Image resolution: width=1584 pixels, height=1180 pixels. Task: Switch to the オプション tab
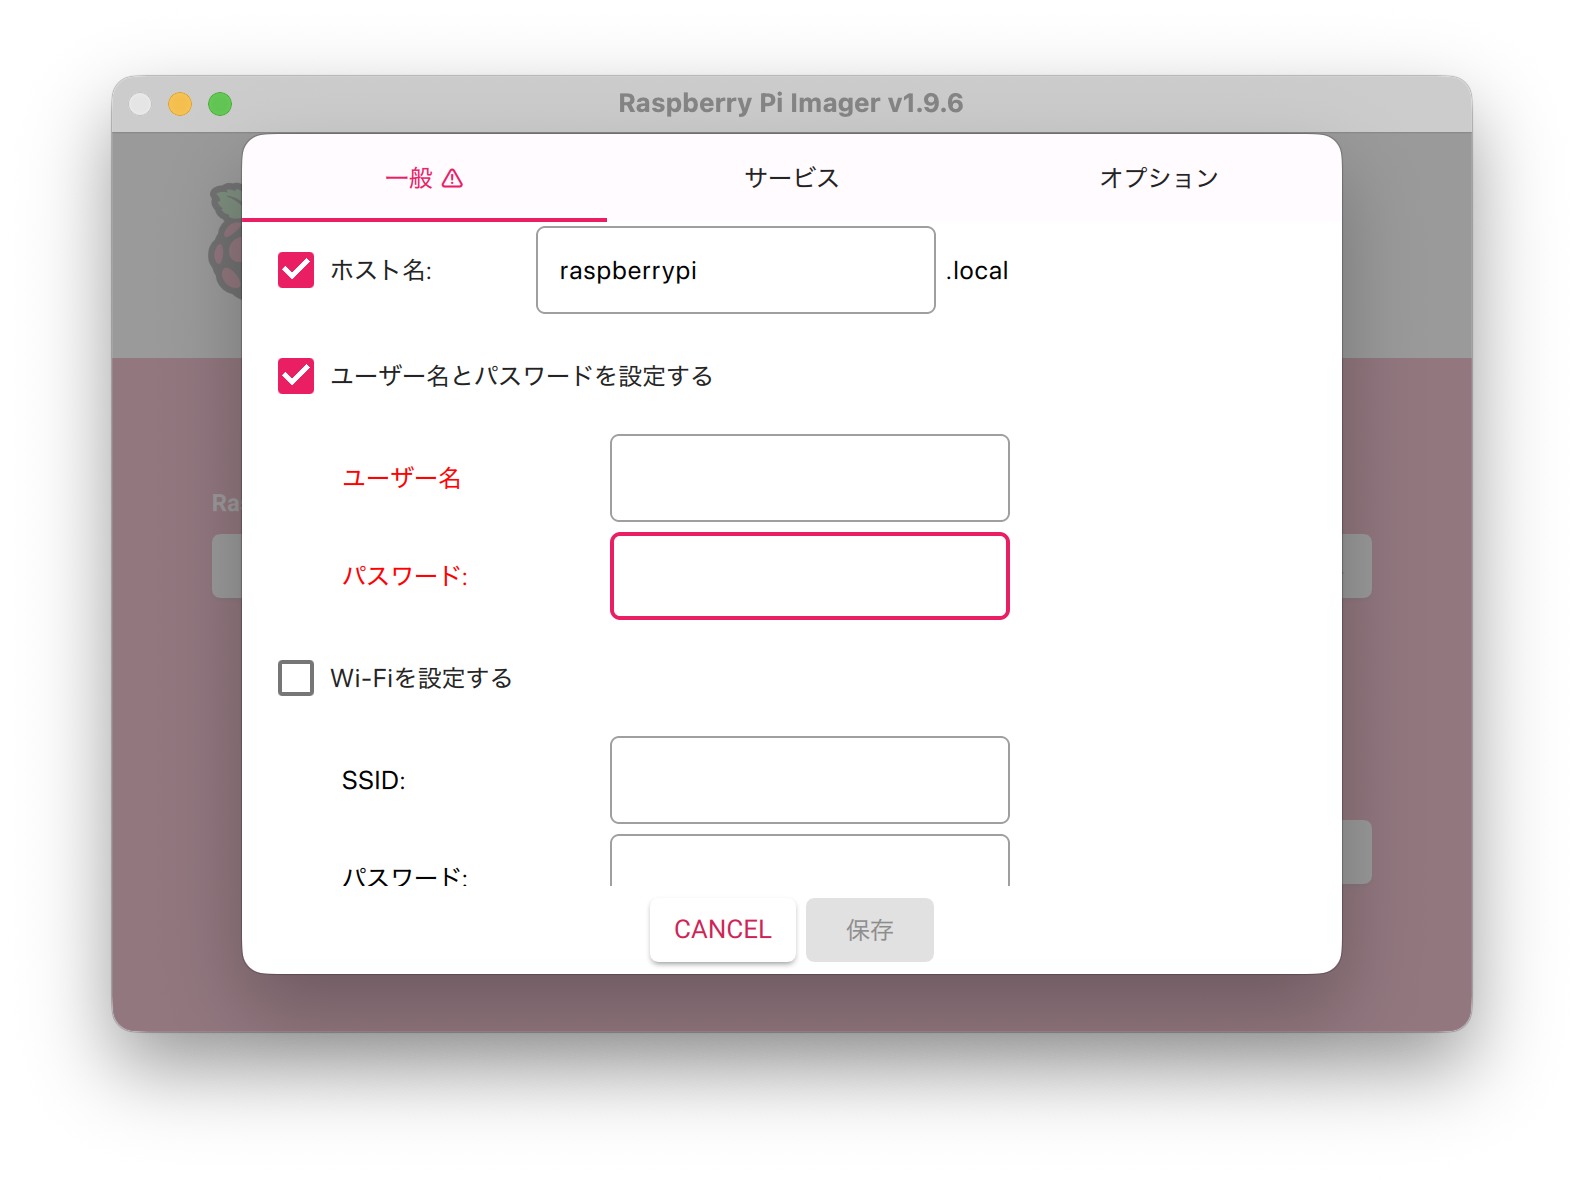1158,178
